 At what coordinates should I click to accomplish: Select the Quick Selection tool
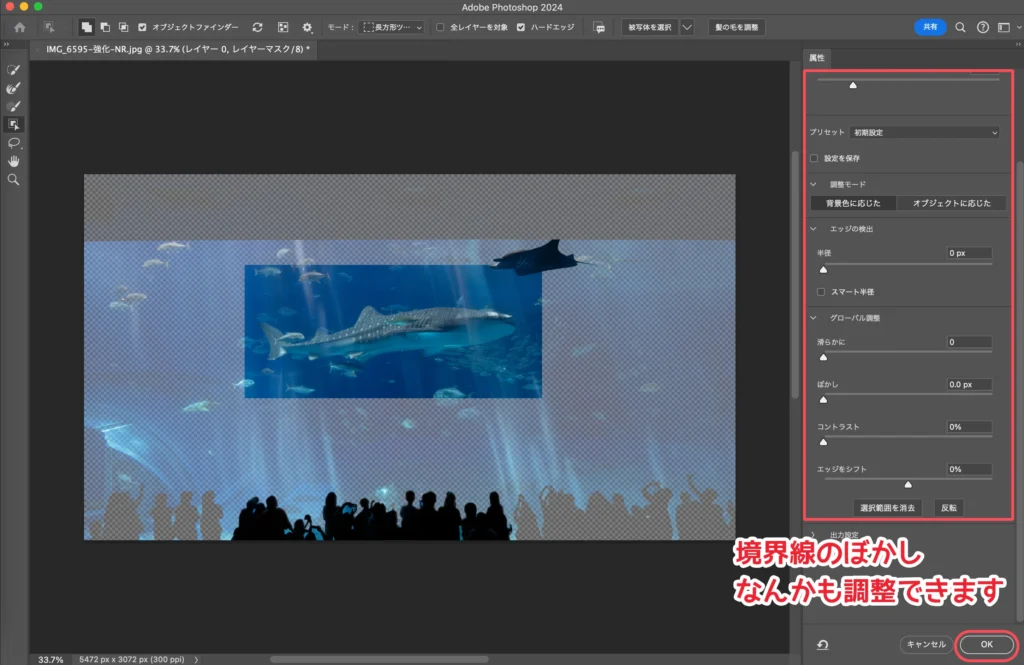pos(14,70)
